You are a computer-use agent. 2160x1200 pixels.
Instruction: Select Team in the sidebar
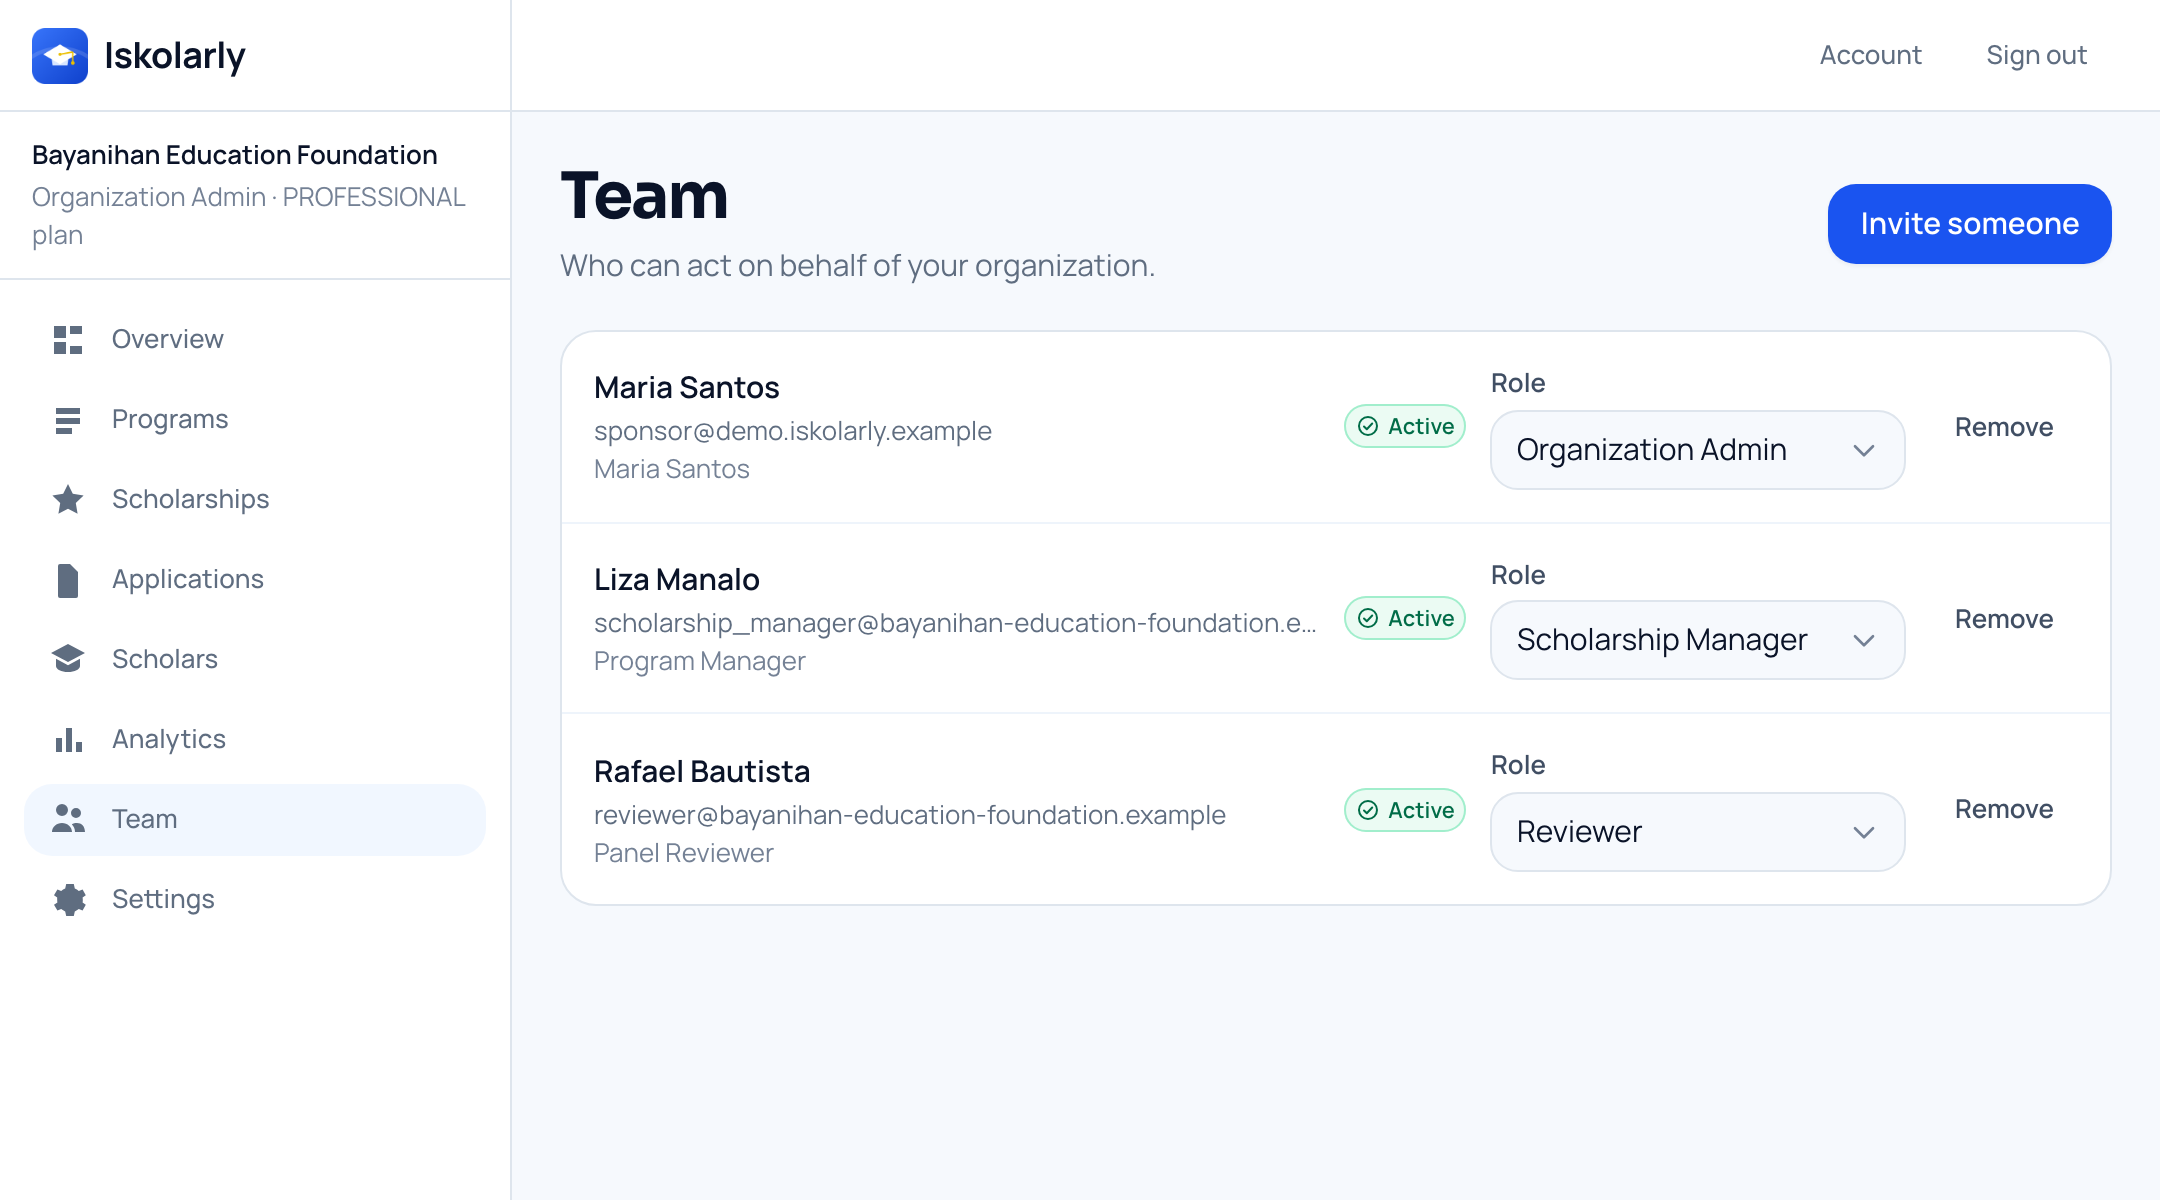(x=255, y=820)
